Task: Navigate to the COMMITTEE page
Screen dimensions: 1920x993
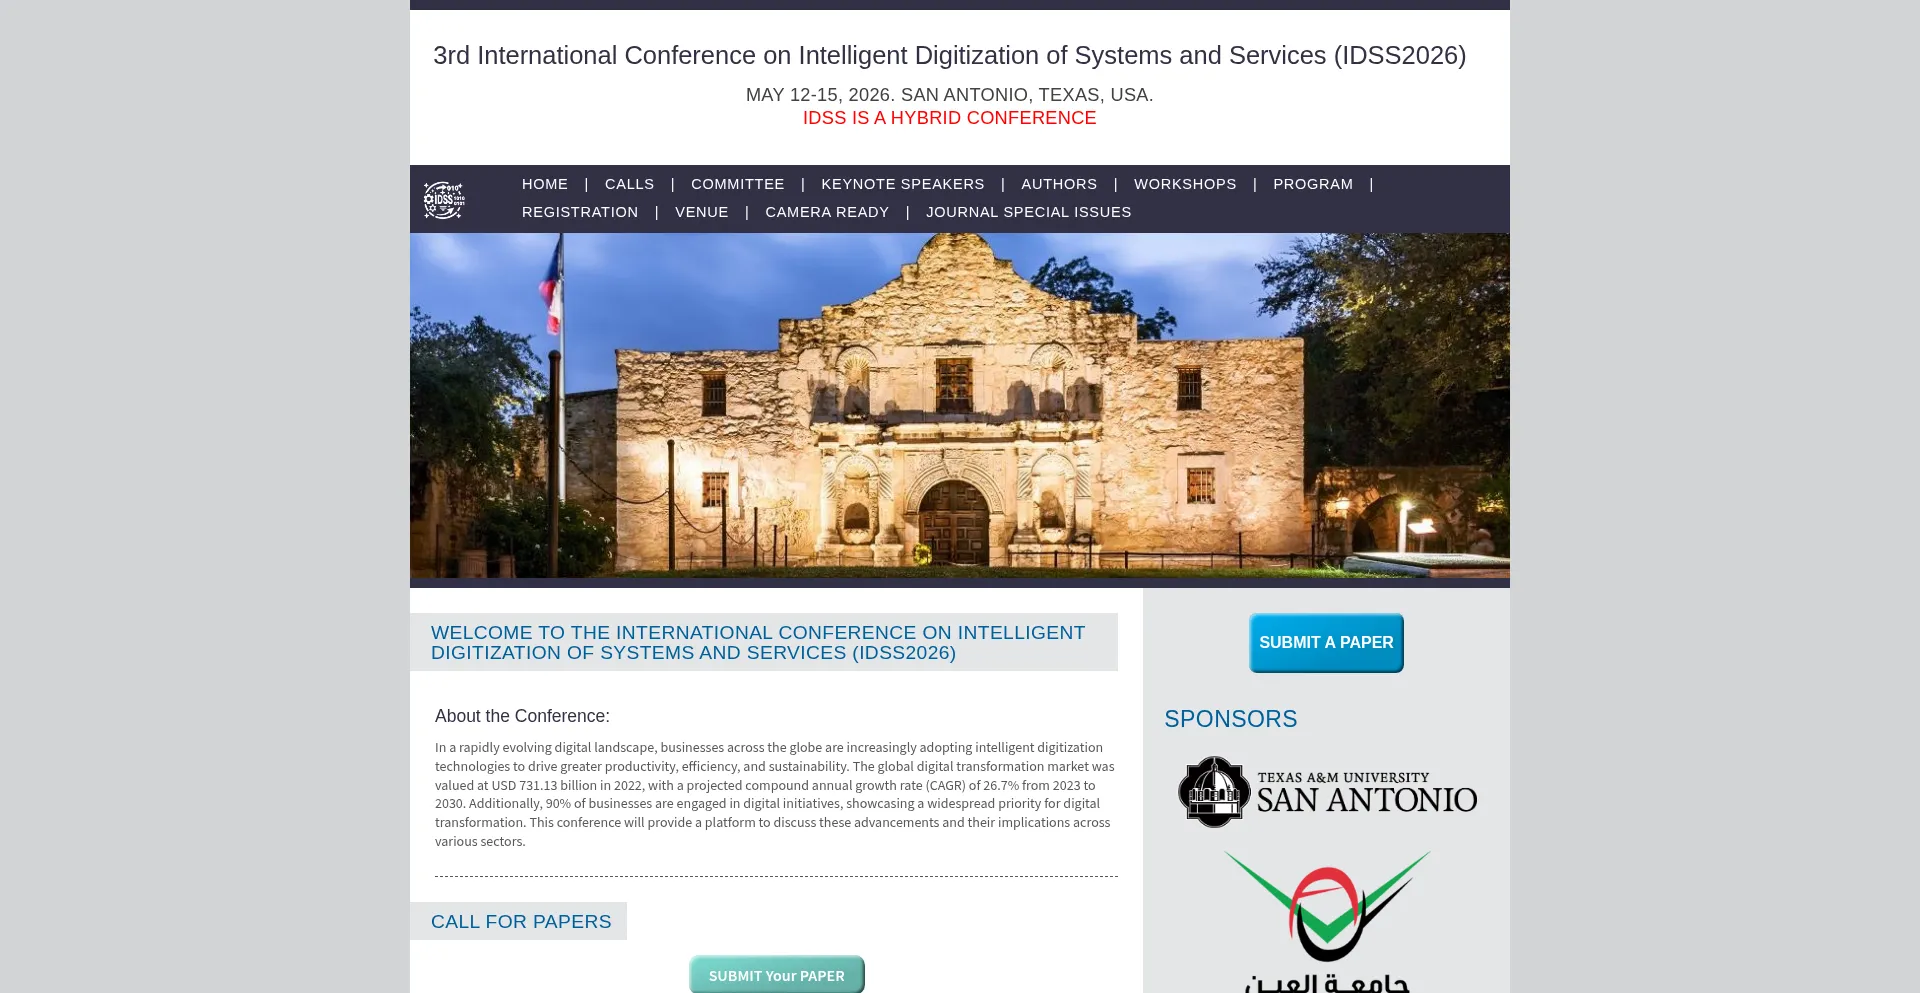Action: coord(737,184)
